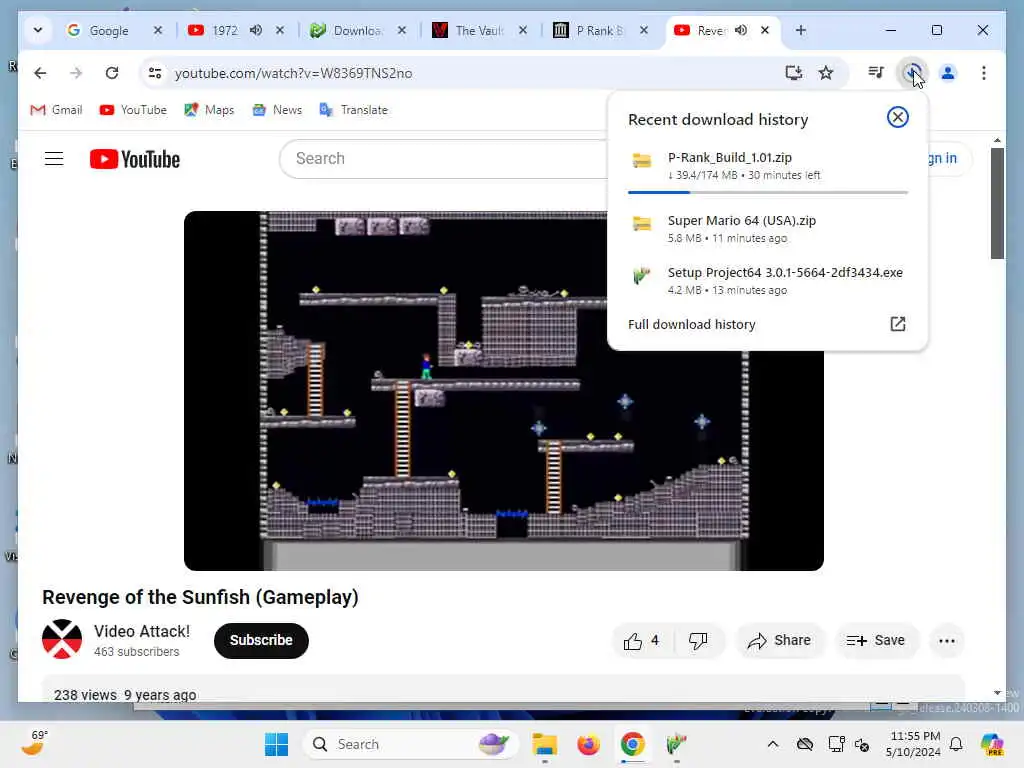The height and width of the screenshot is (768, 1024).
Task: View site information icon in address bar
Action: [x=155, y=73]
